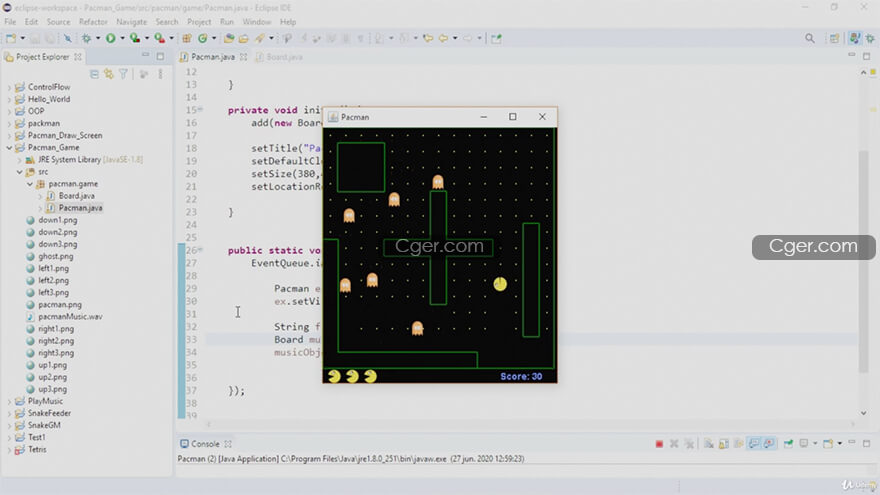
Task: Toggle Show Console When Standard Out Changes
Action: [x=754, y=444]
